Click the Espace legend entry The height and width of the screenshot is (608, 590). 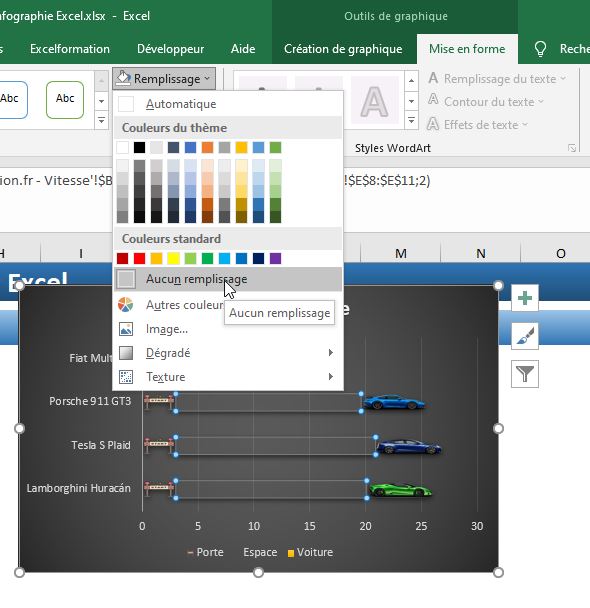pyautogui.click(x=260, y=552)
